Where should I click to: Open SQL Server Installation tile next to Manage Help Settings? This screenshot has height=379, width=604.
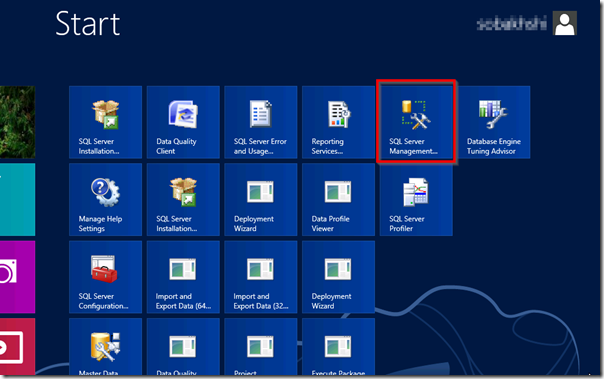pos(183,200)
